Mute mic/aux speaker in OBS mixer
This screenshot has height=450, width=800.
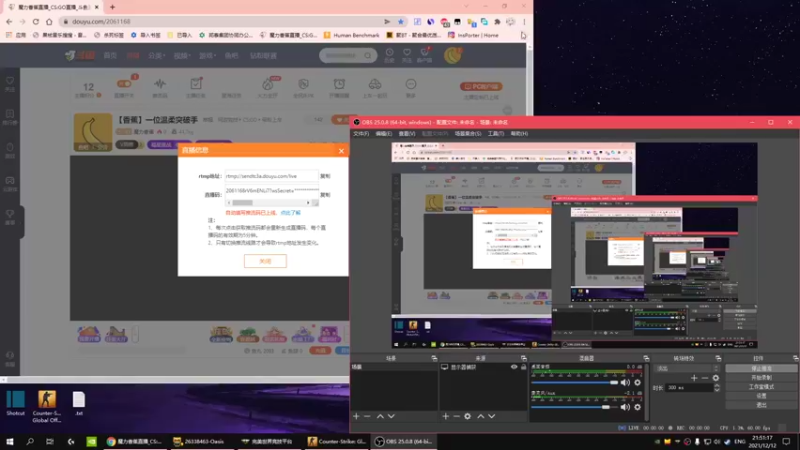coord(625,407)
